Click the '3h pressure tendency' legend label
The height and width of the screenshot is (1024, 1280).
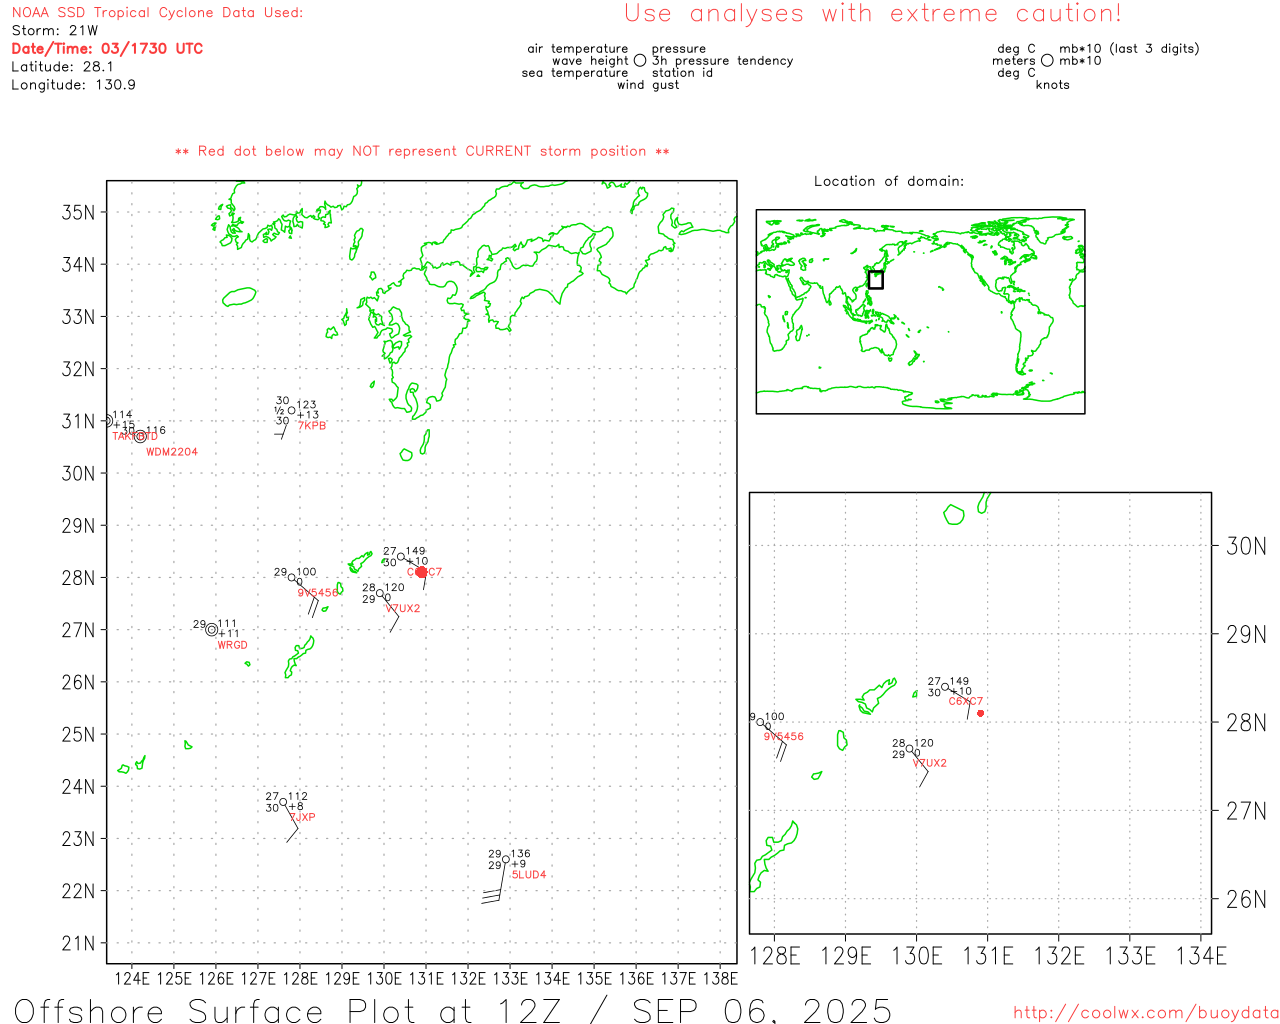[x=722, y=61]
